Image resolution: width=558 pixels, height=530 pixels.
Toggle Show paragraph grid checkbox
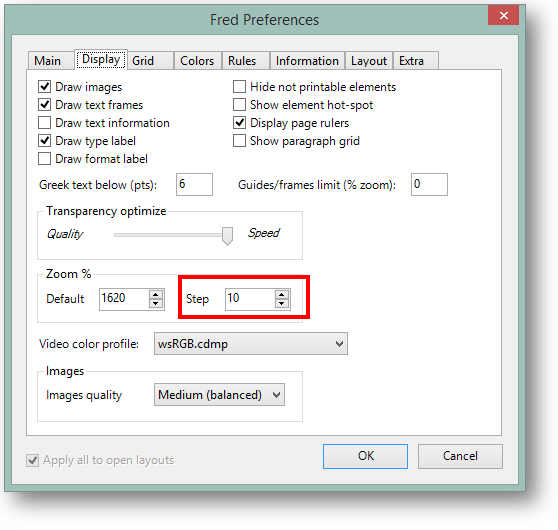click(x=239, y=141)
